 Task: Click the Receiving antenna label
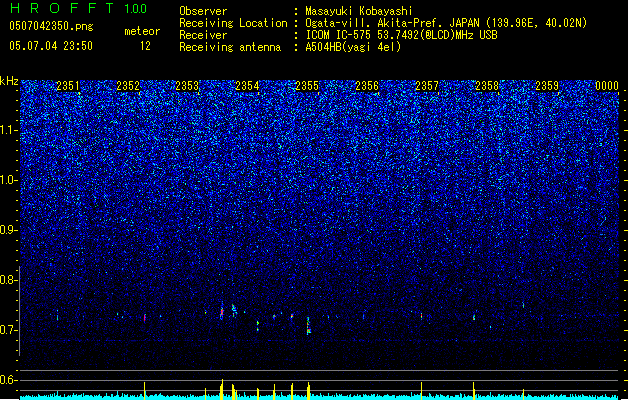click(x=230, y=47)
